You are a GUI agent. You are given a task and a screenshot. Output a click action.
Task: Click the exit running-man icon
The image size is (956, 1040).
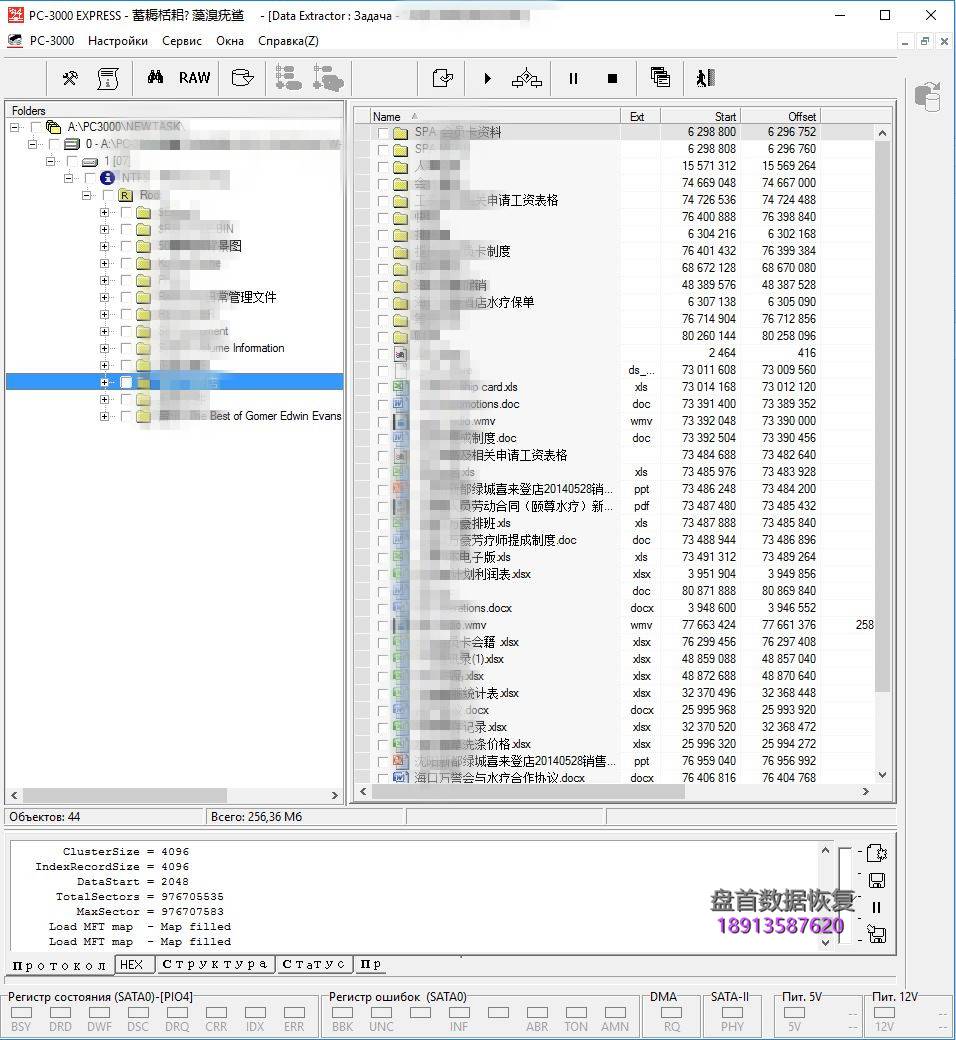point(705,78)
